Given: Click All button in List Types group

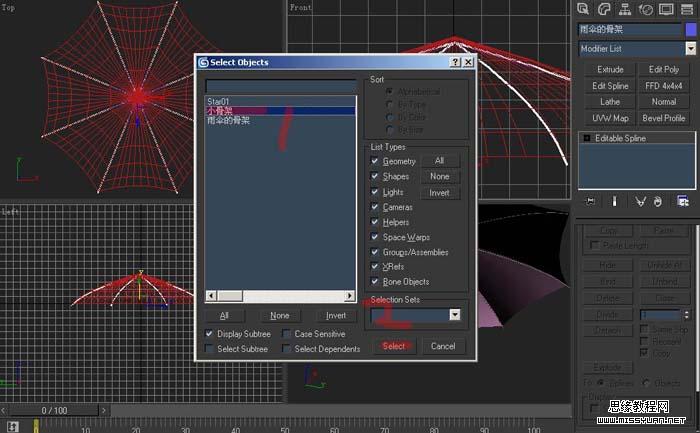Looking at the screenshot, I should coord(440,161).
